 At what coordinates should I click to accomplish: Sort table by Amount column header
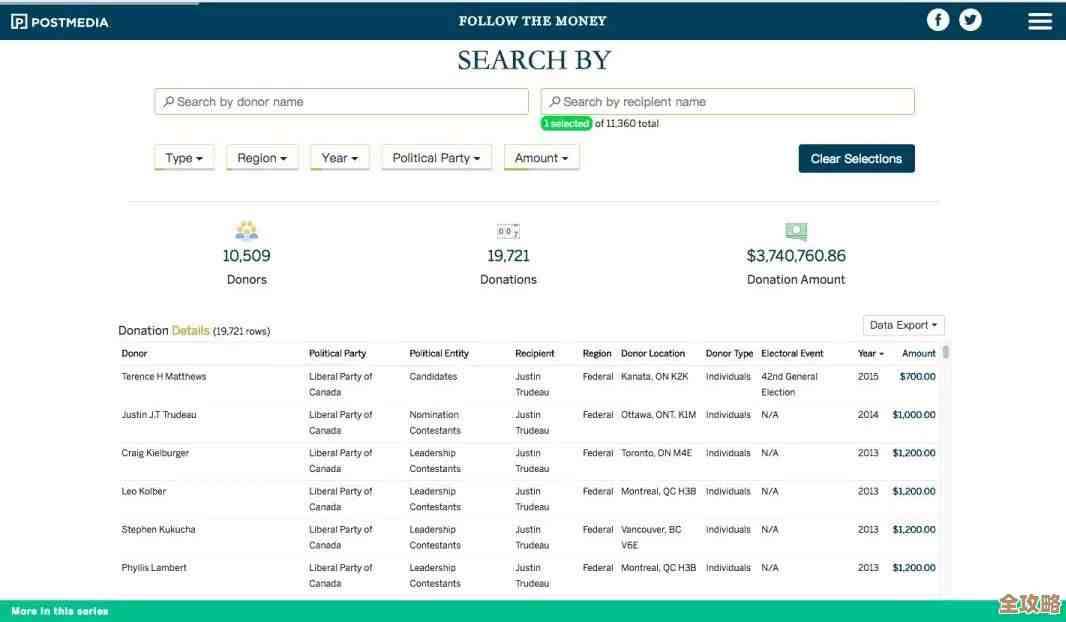coord(918,353)
